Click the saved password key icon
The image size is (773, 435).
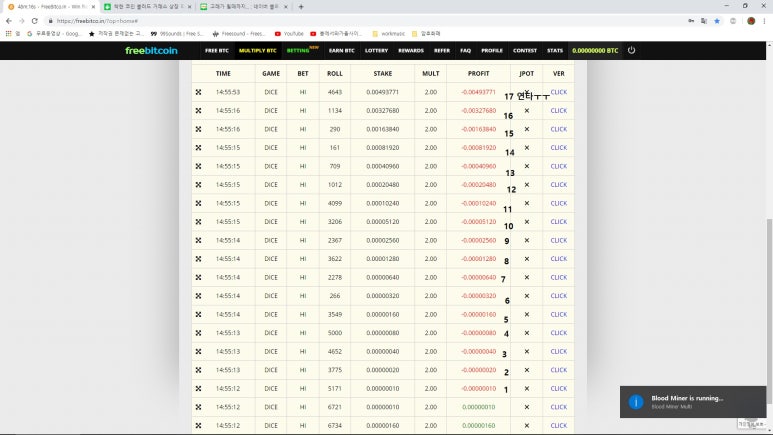(x=691, y=21)
